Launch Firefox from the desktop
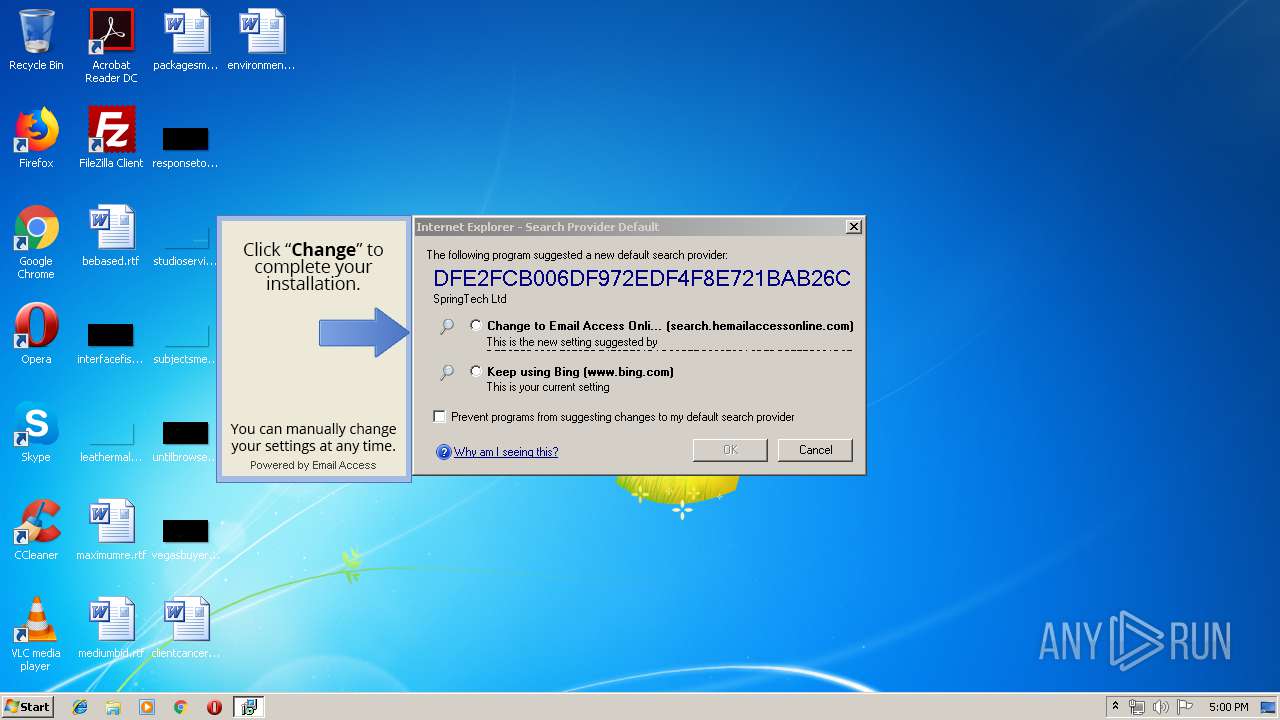1280x720 pixels. pos(36,138)
